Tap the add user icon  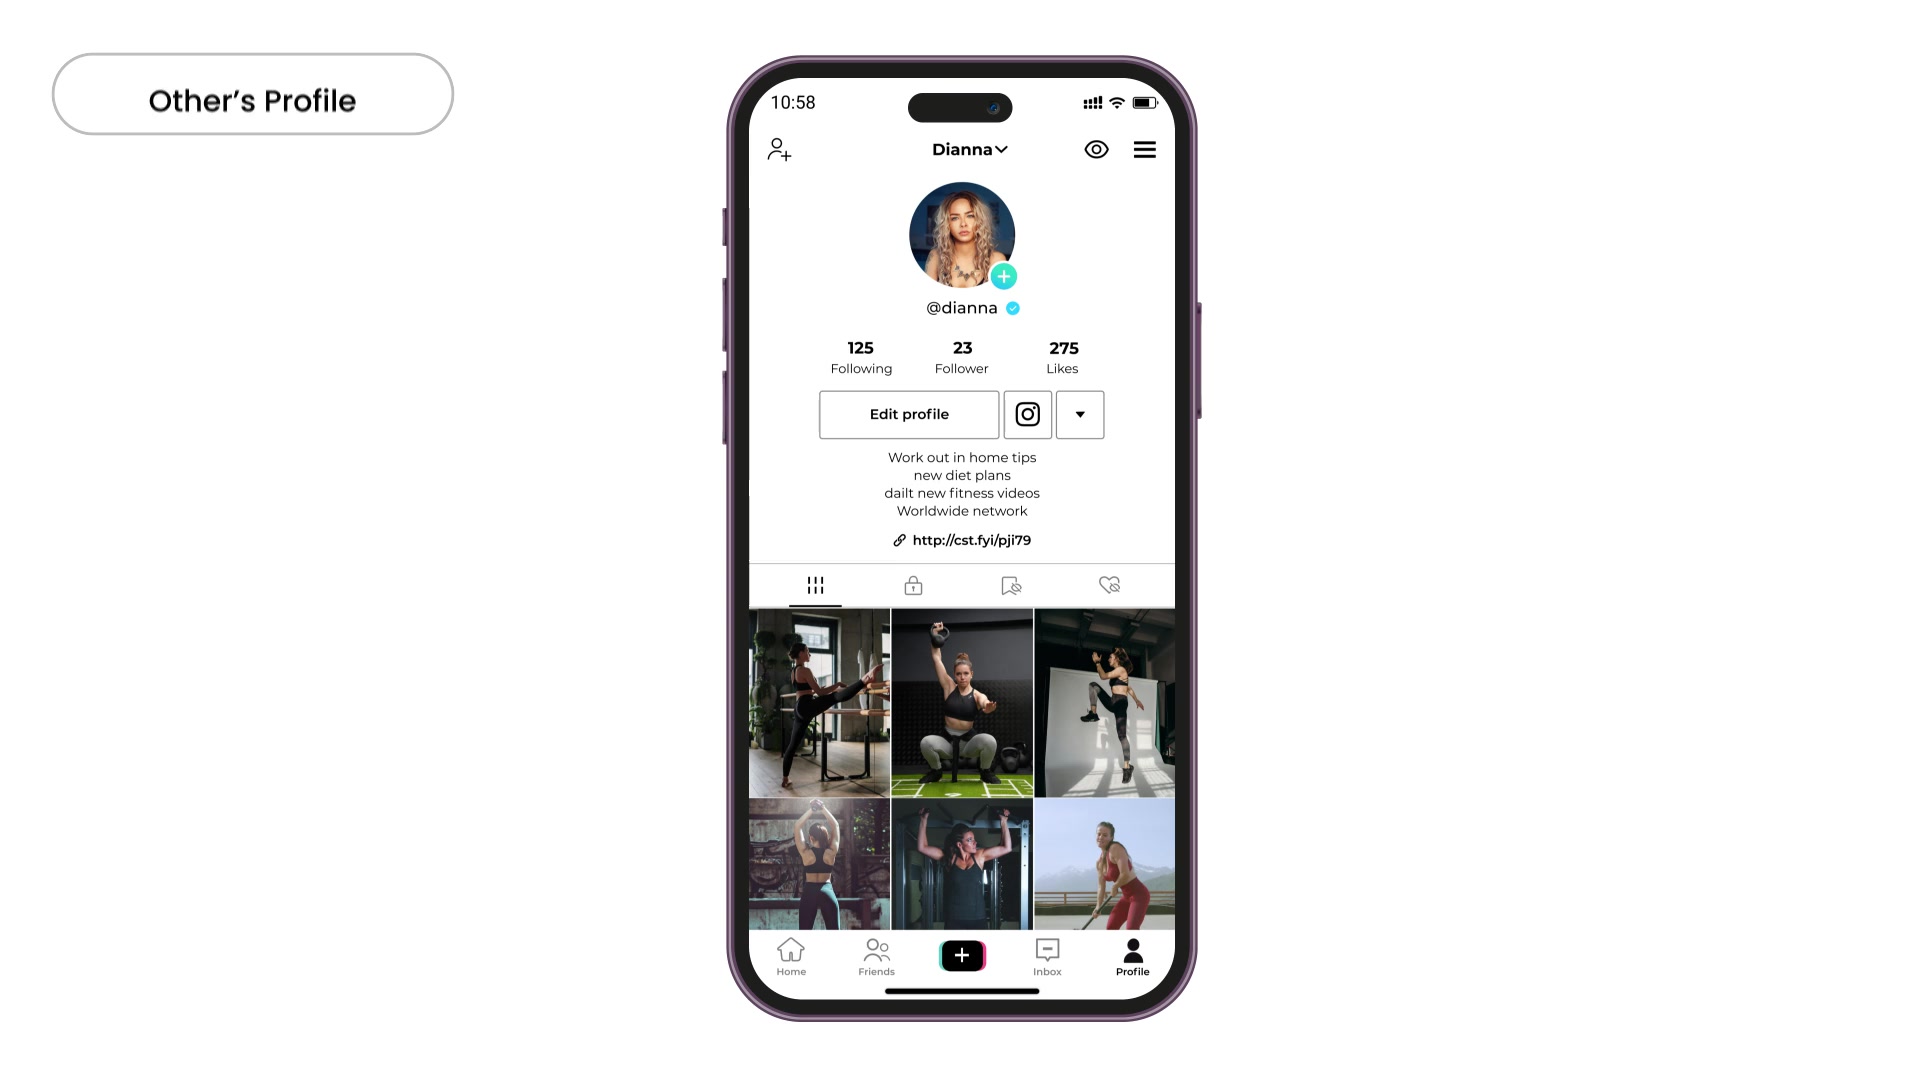click(778, 149)
